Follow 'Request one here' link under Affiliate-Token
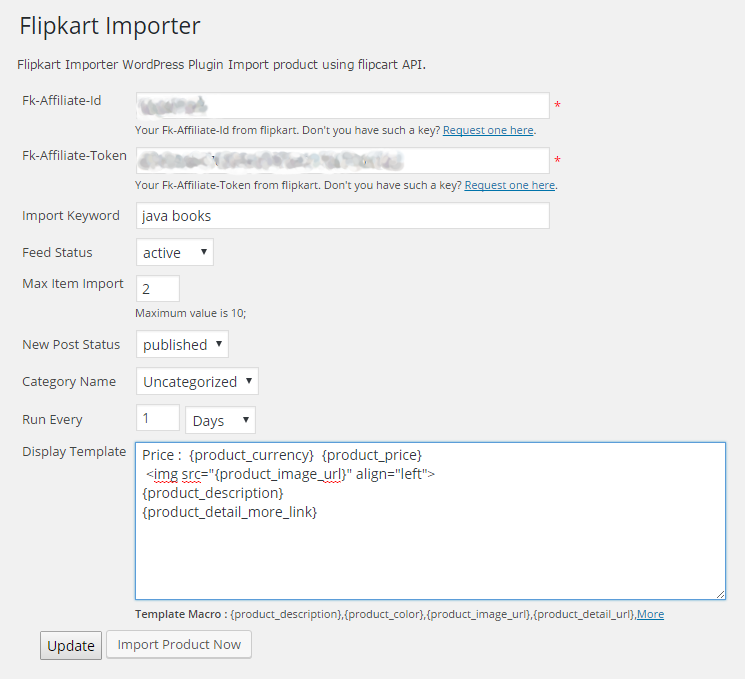 (x=510, y=185)
